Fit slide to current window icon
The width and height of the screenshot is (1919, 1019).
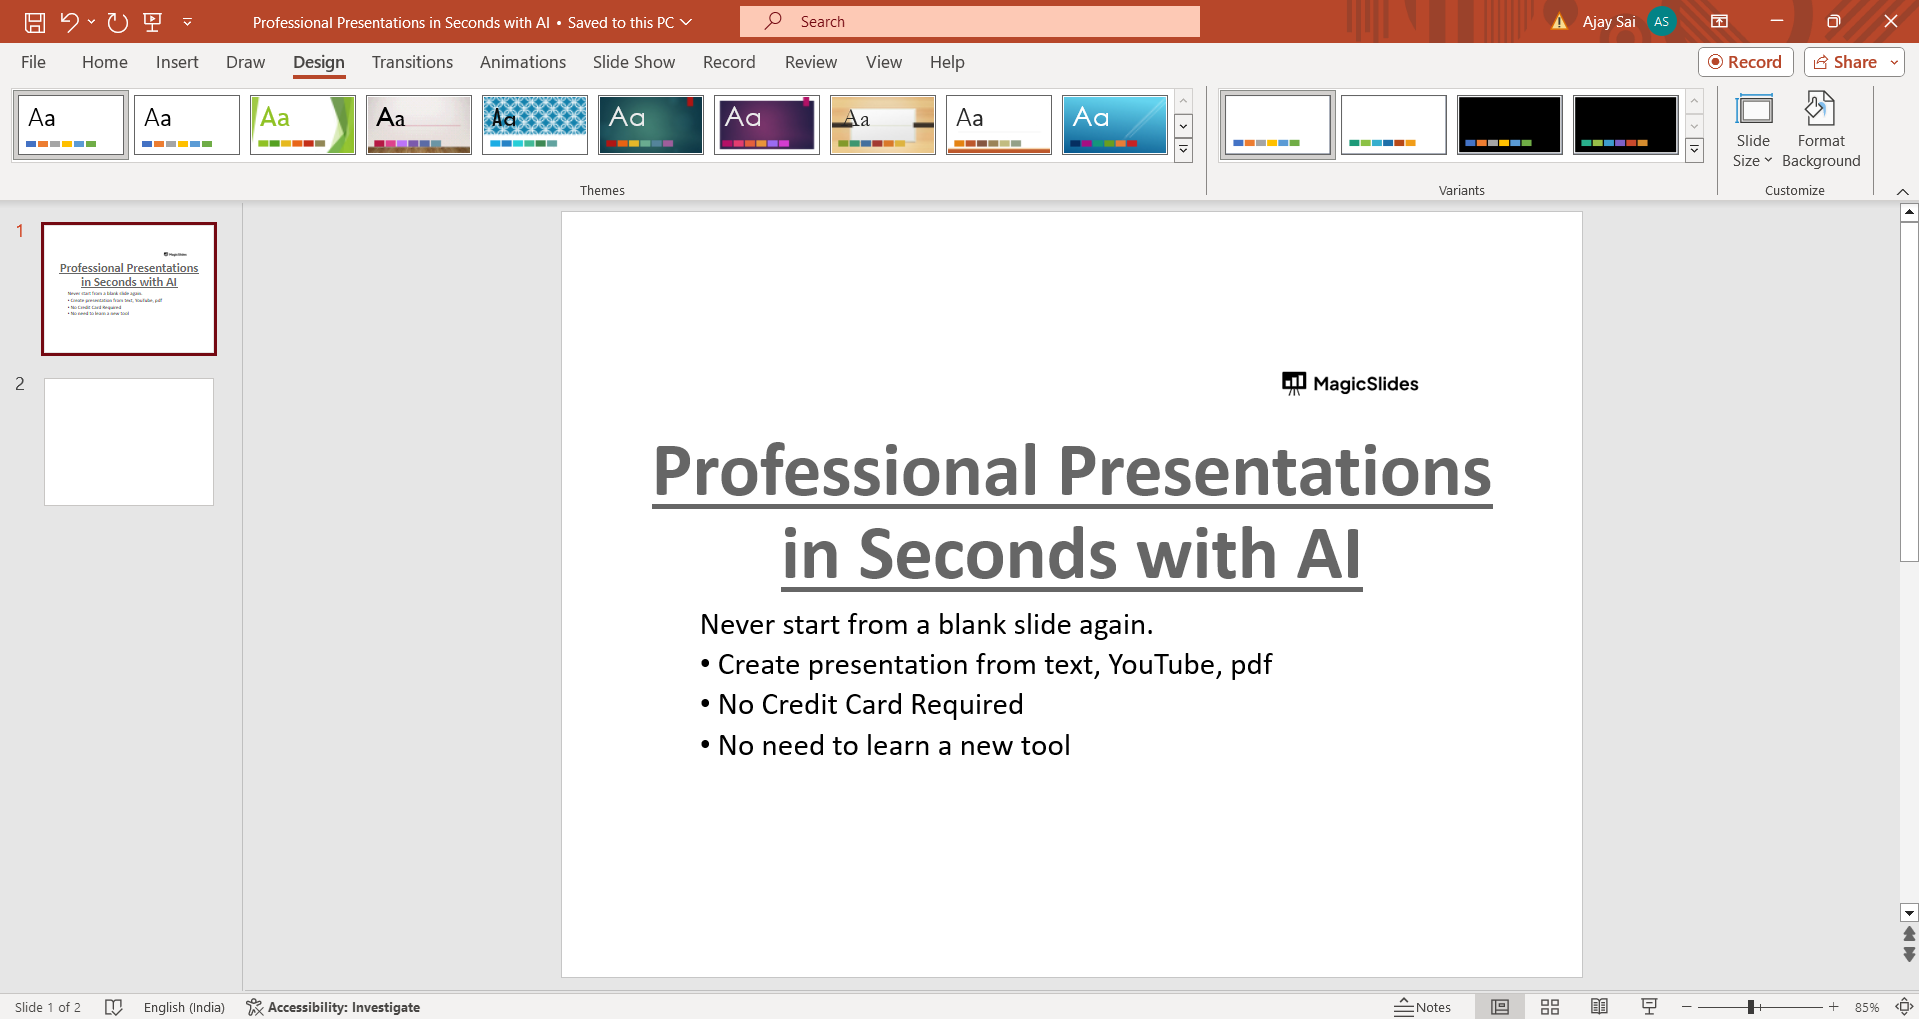point(1904,1007)
